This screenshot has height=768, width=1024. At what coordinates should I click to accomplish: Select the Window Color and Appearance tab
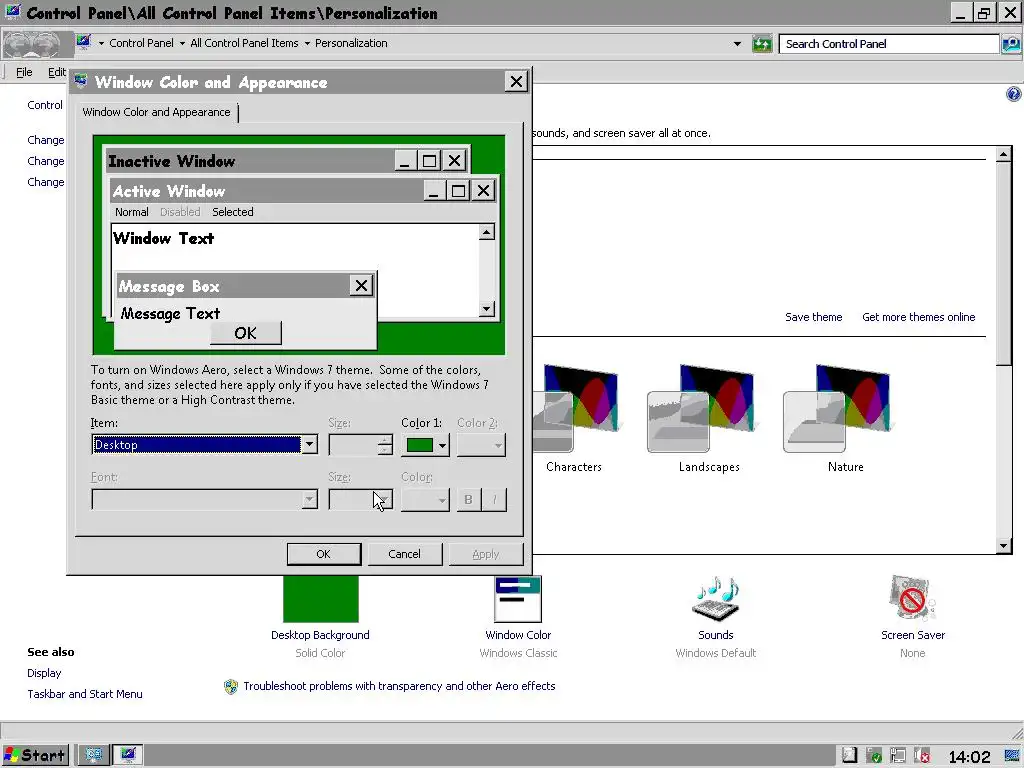pyautogui.click(x=157, y=112)
